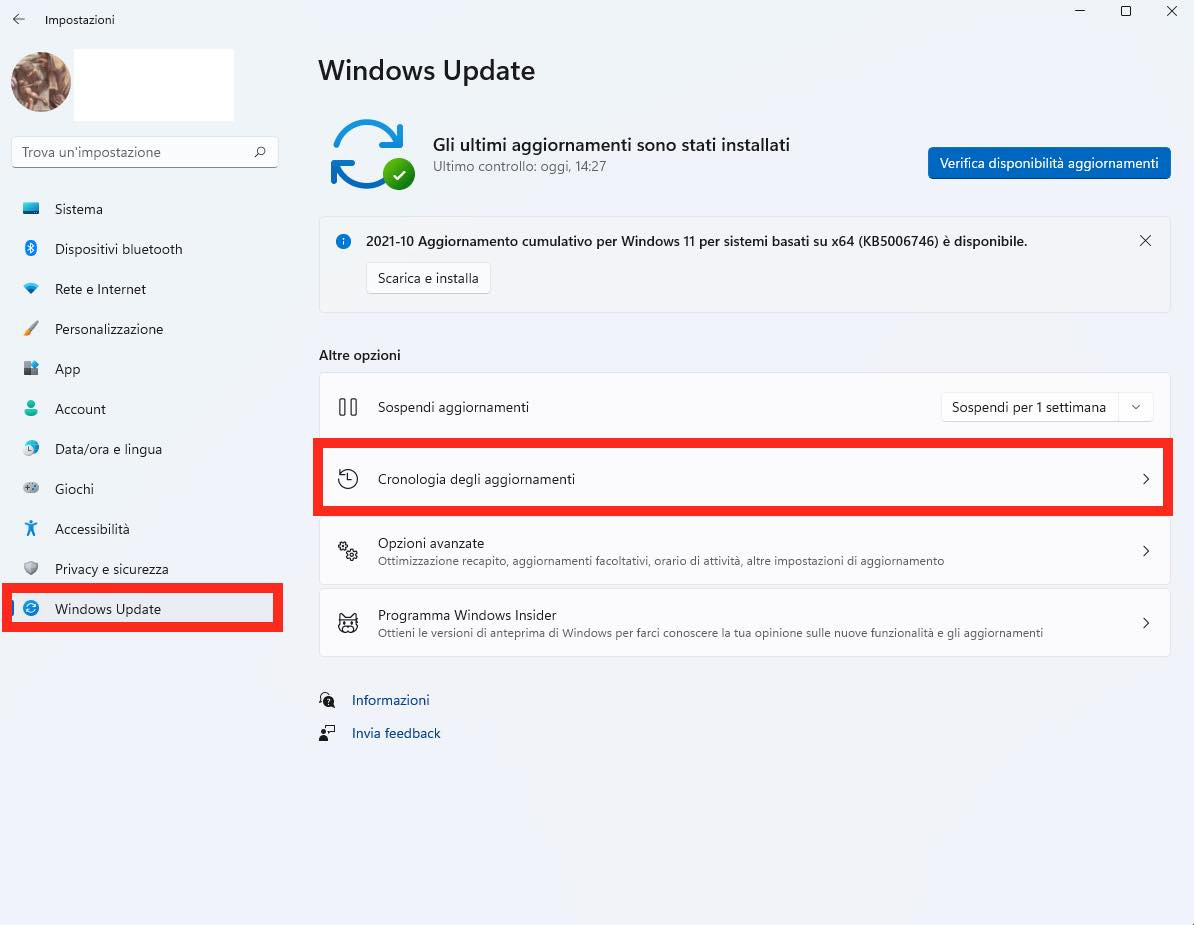Dismiss the KB5006746 update notice

[1145, 241]
